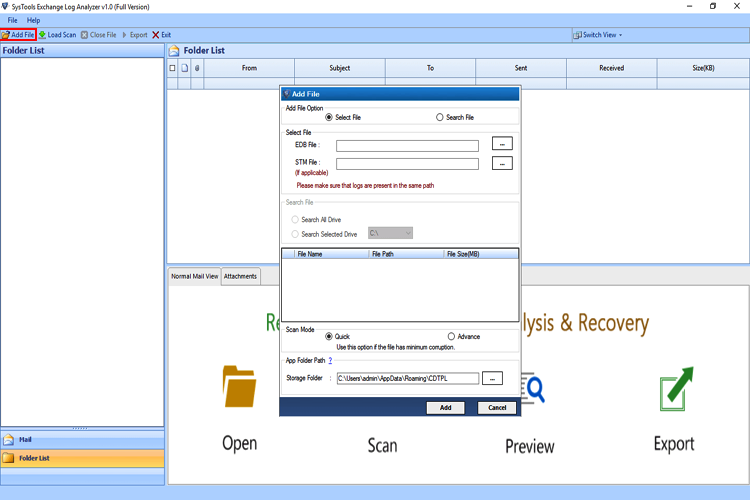750x500 pixels.
Task: Click the green Export arrow icon
Action: click(676, 389)
